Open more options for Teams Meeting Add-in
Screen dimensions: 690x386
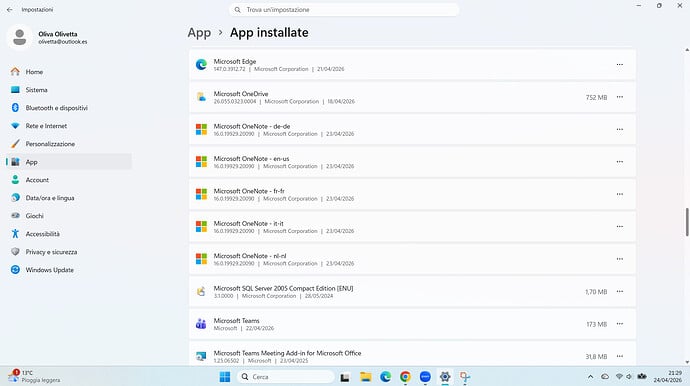tap(620, 356)
